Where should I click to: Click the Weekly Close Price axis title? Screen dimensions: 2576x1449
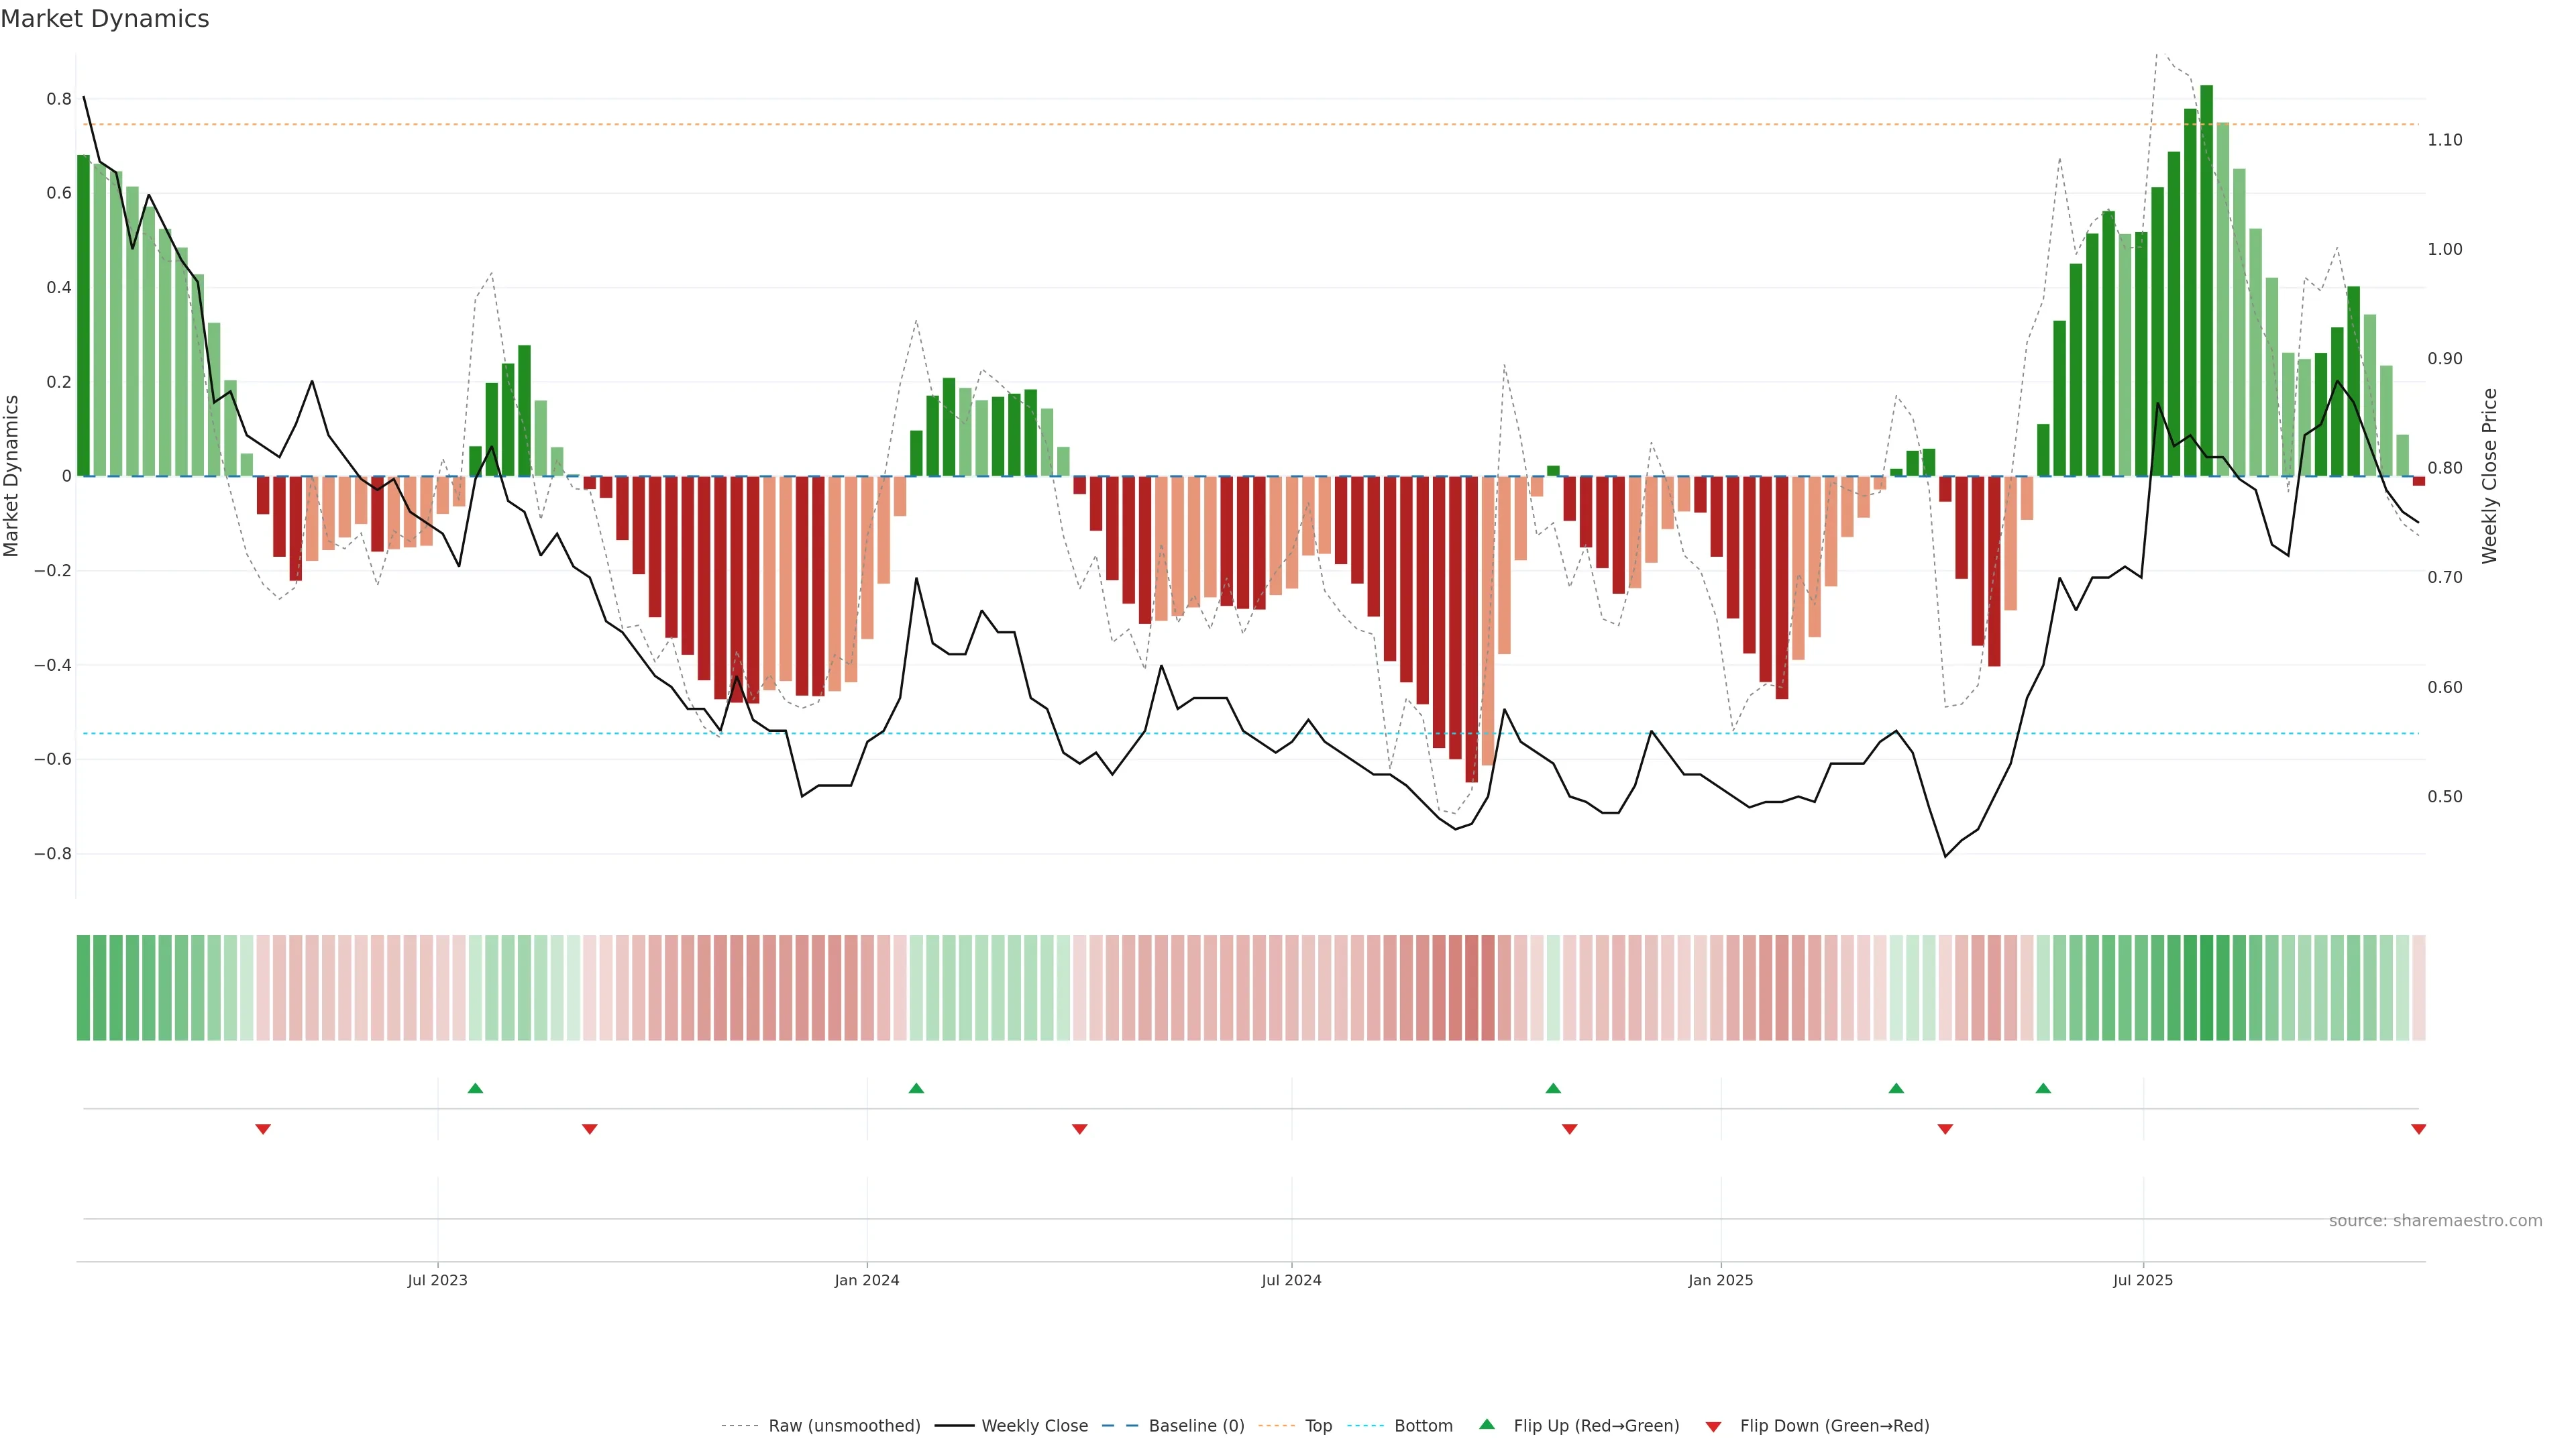[2489, 476]
